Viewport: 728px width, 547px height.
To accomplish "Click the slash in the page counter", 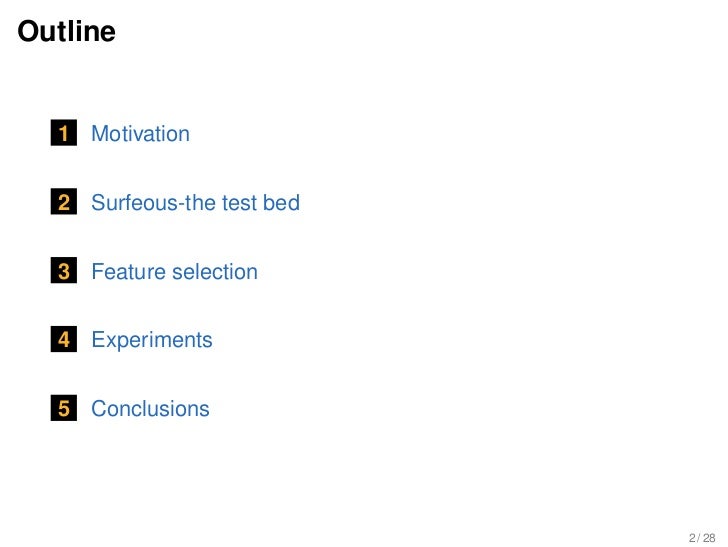I will coord(698,537).
